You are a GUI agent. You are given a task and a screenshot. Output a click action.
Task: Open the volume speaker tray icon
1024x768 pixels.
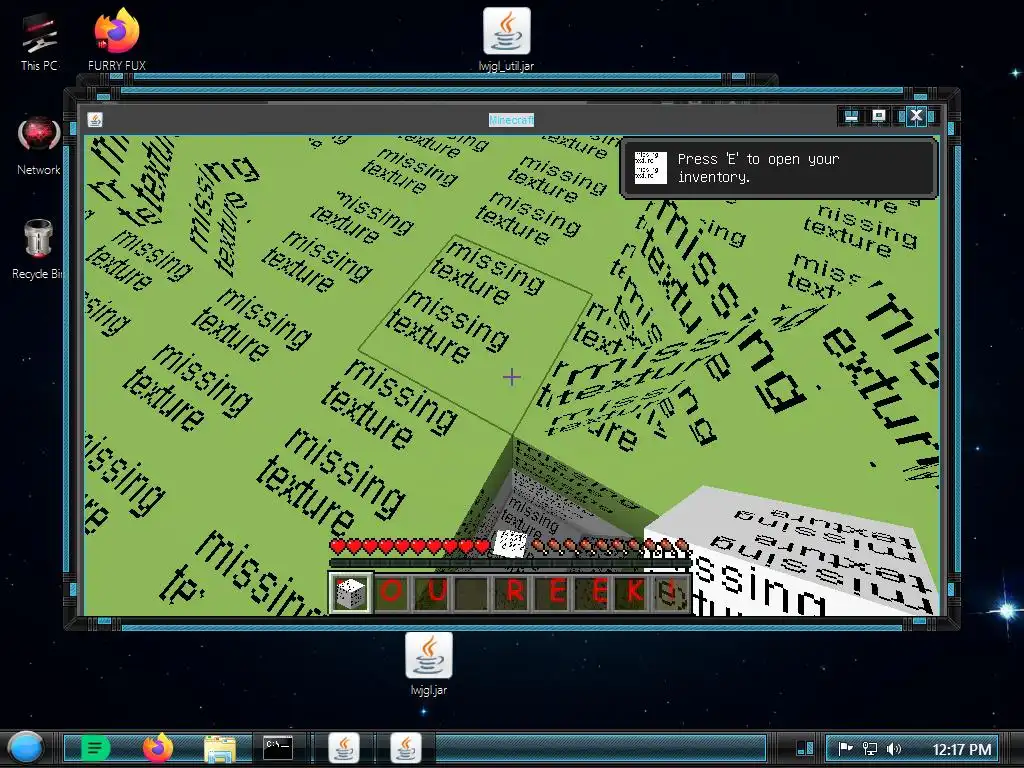pyautogui.click(x=893, y=748)
